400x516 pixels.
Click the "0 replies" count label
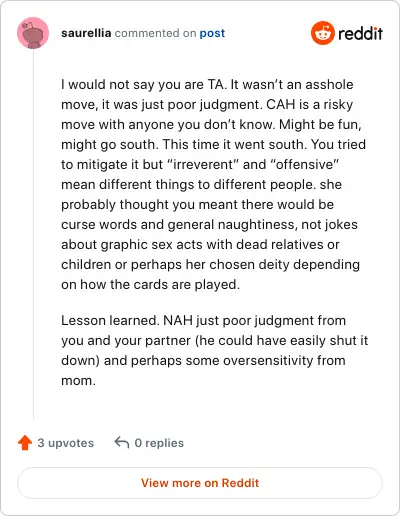pos(159,443)
